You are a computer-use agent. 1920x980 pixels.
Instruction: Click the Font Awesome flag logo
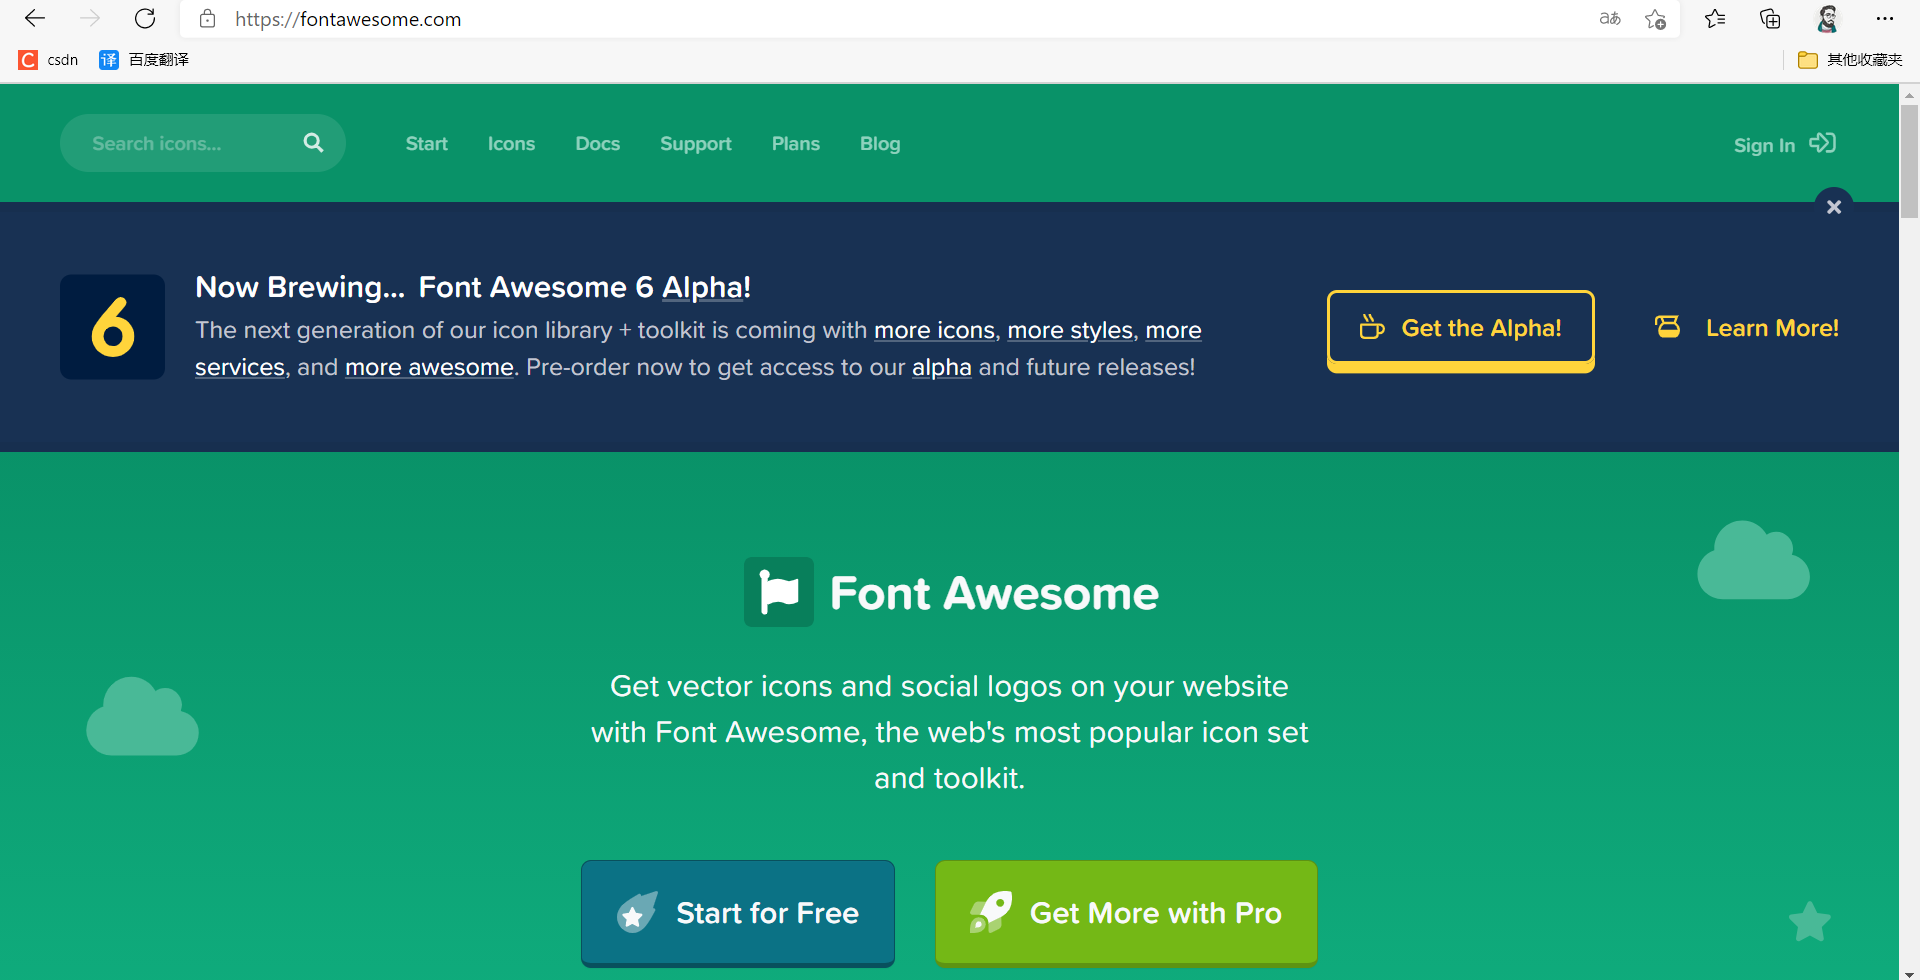(x=779, y=591)
